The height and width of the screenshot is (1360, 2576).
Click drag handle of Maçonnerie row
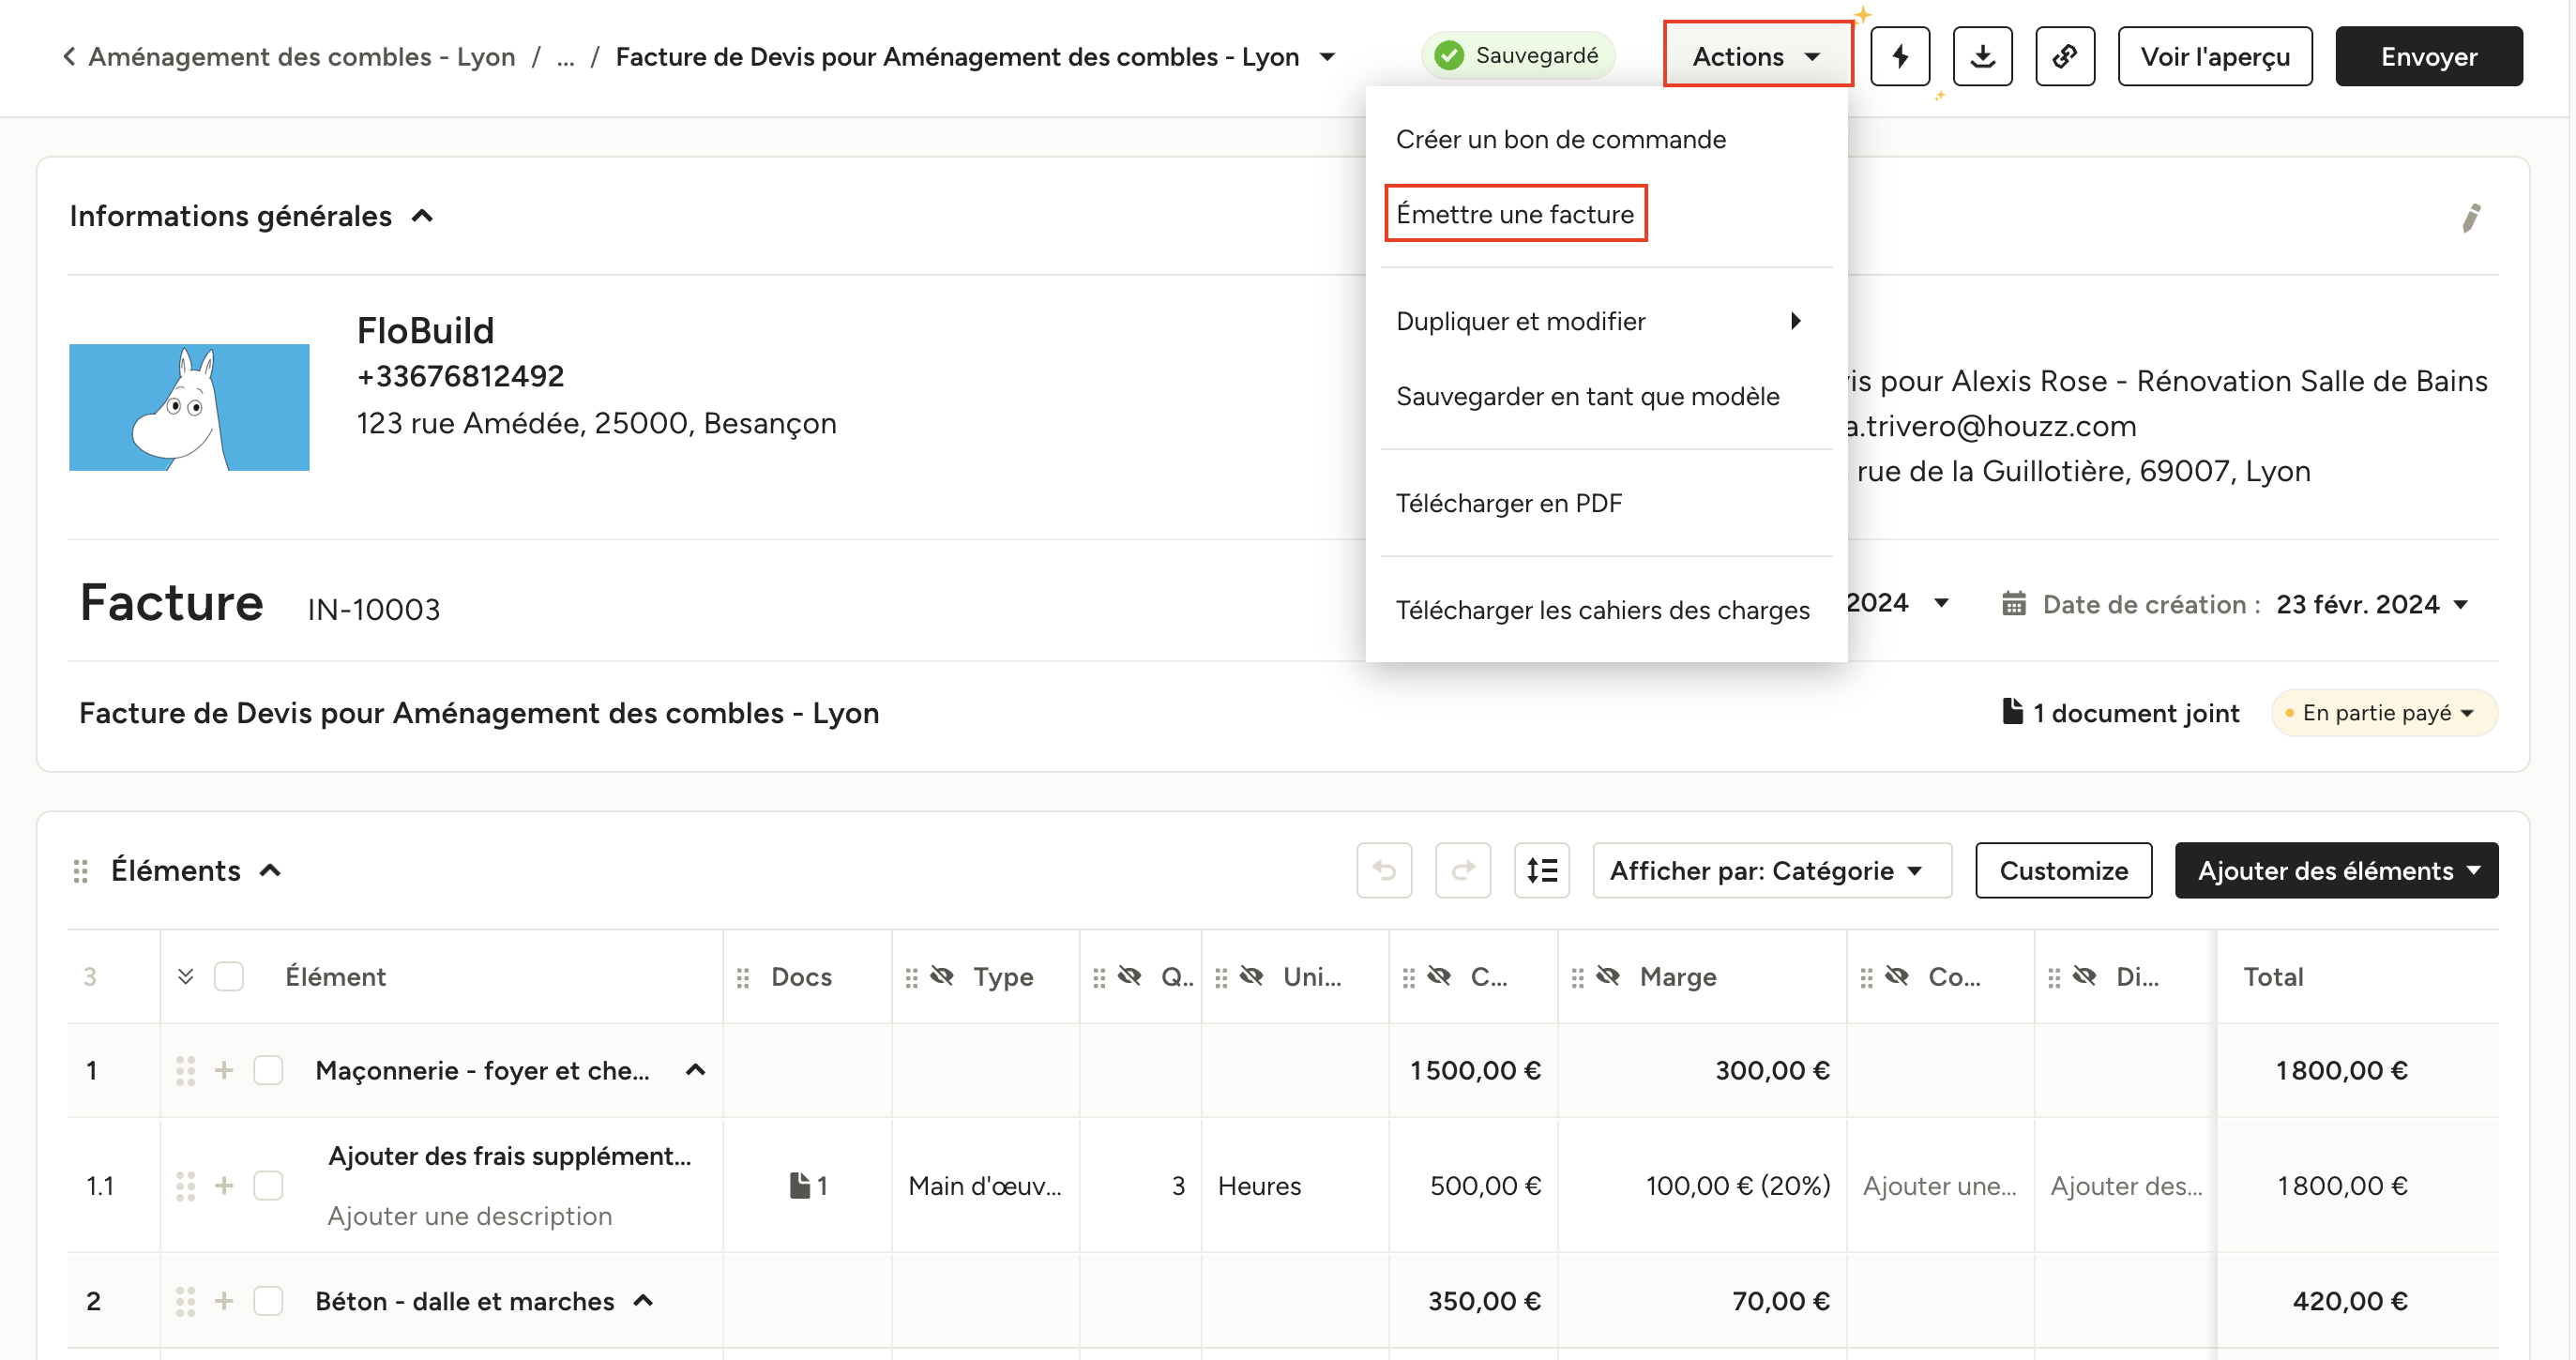point(185,1071)
